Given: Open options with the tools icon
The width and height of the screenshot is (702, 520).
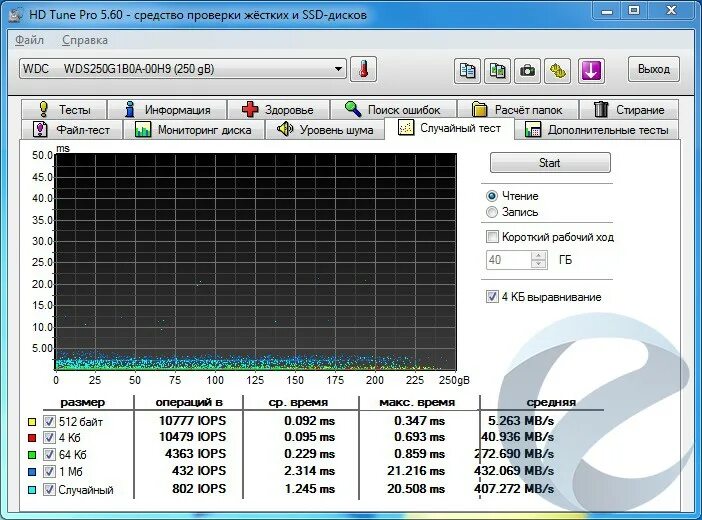Looking at the screenshot, I should [x=557, y=71].
